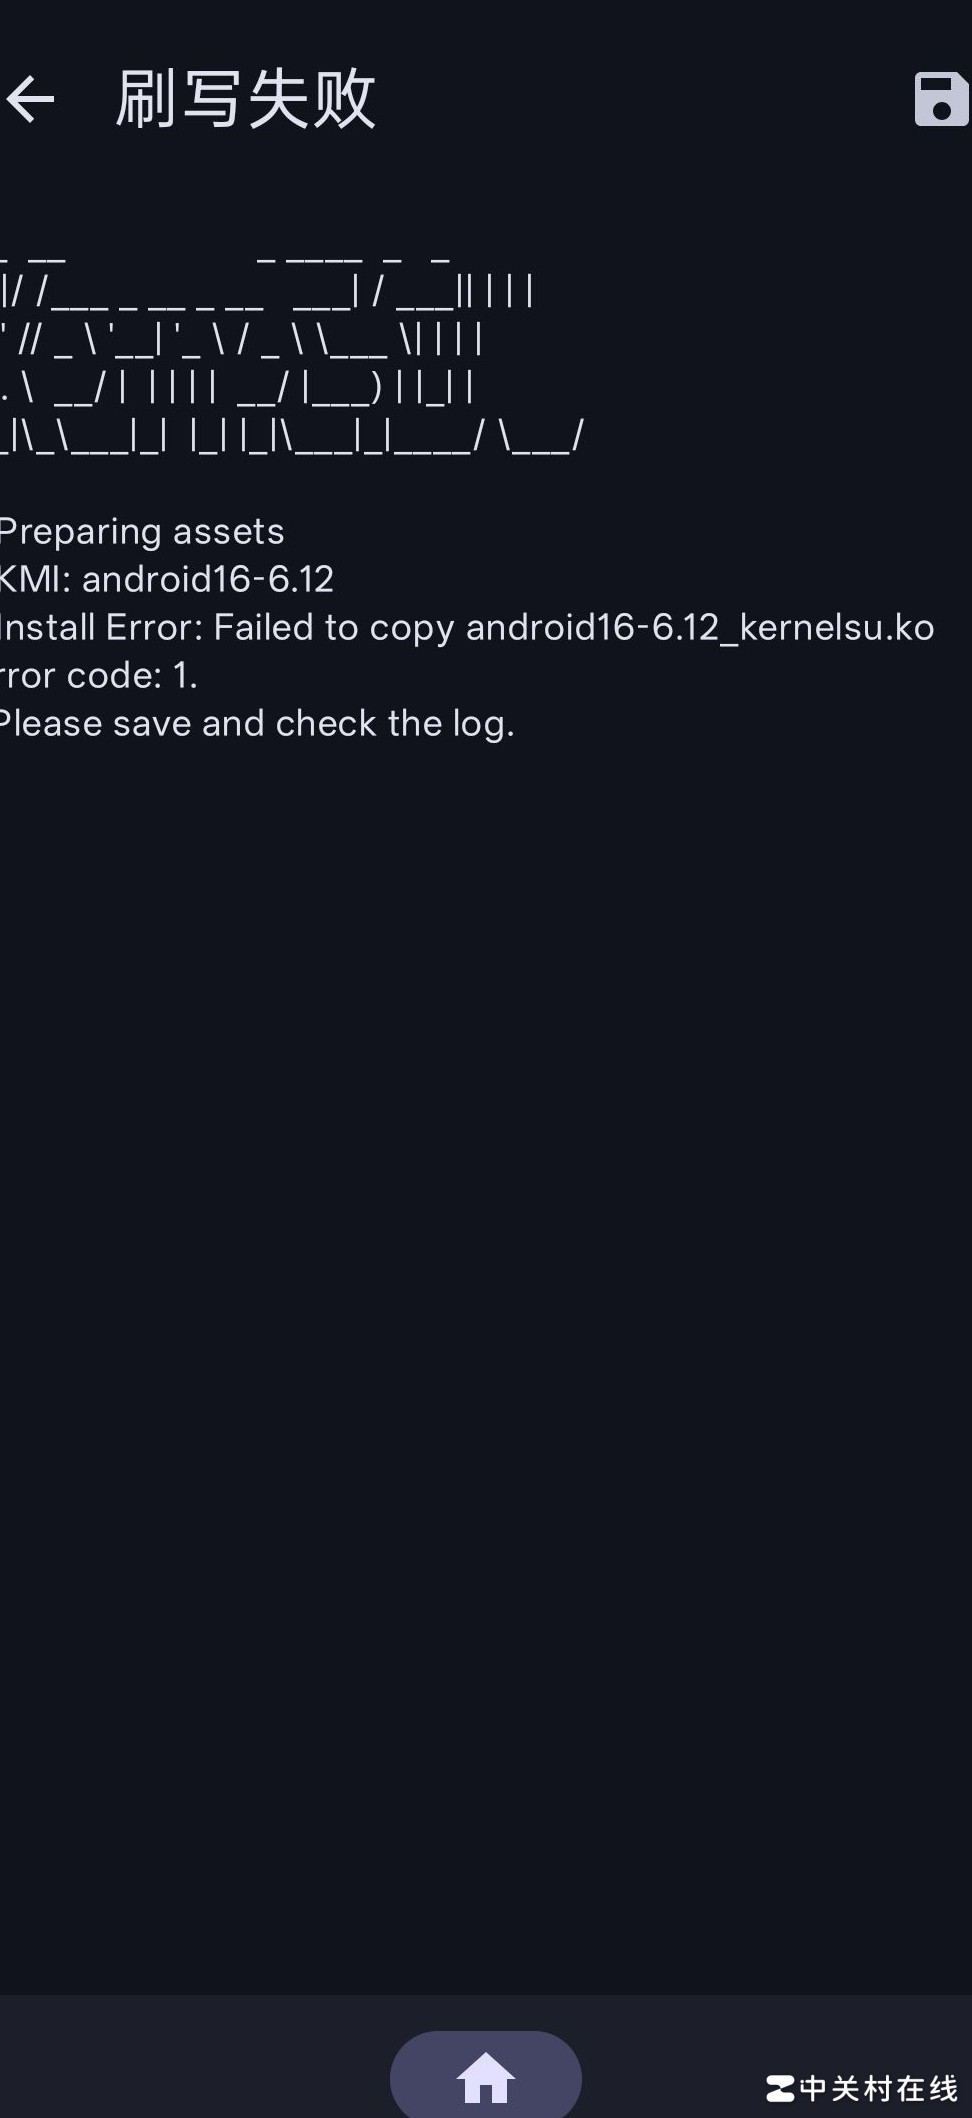The image size is (972, 2118).
Task: Tap the 'KMI: android16-6.12' line
Action: pos(166,579)
